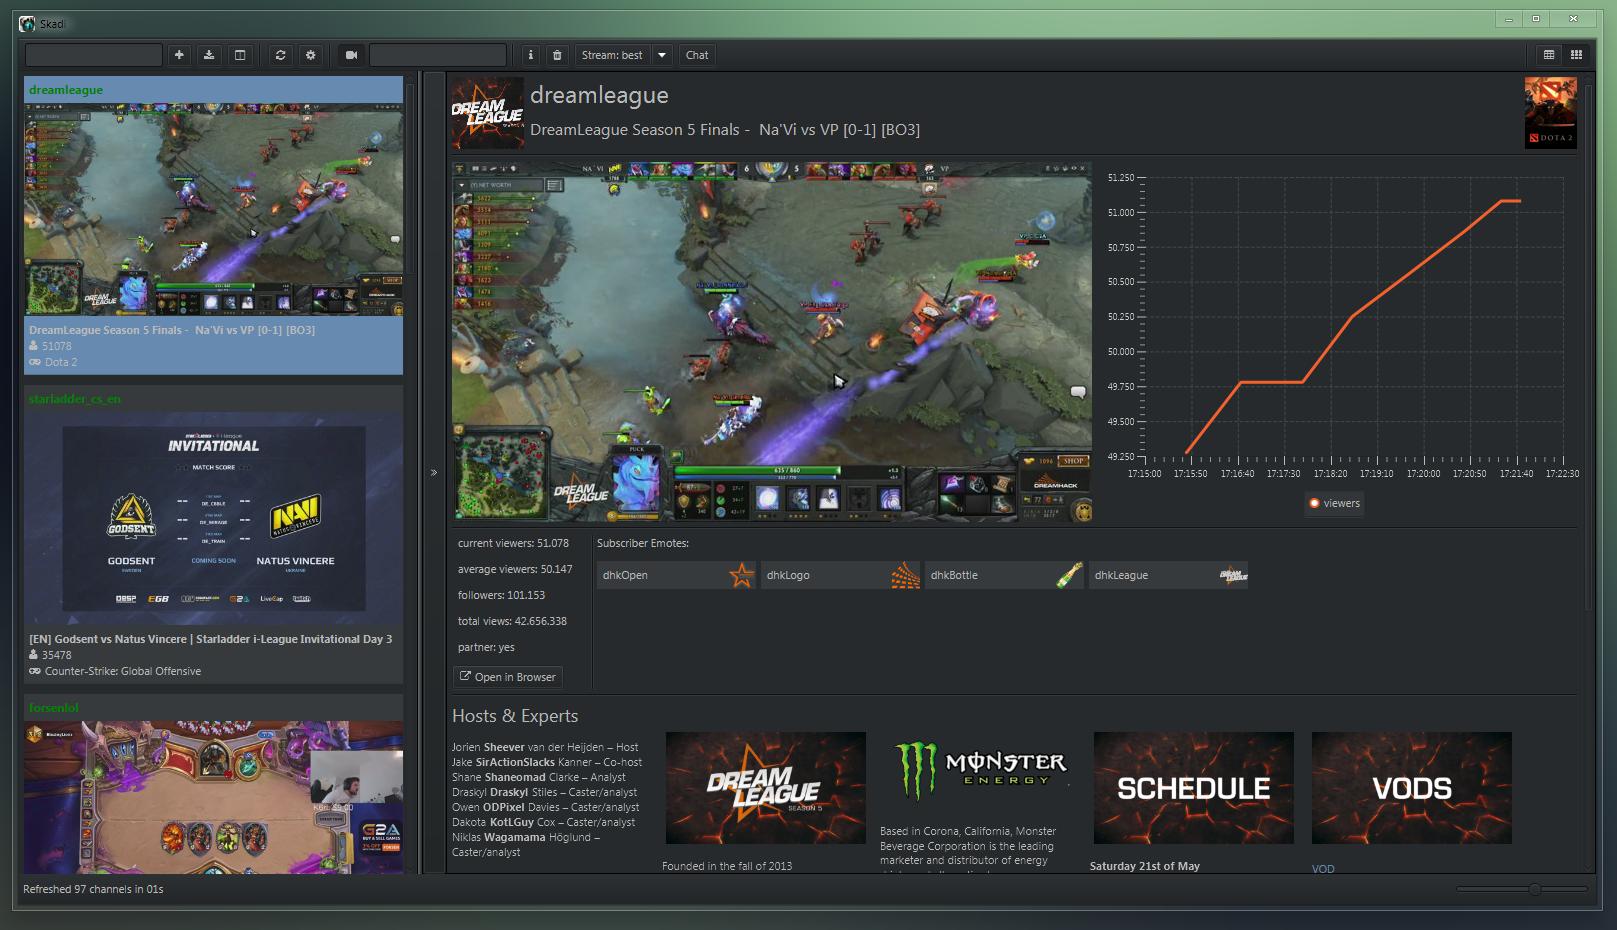Collapse the channel list side panel arrow
The image size is (1617, 930).
point(434,473)
